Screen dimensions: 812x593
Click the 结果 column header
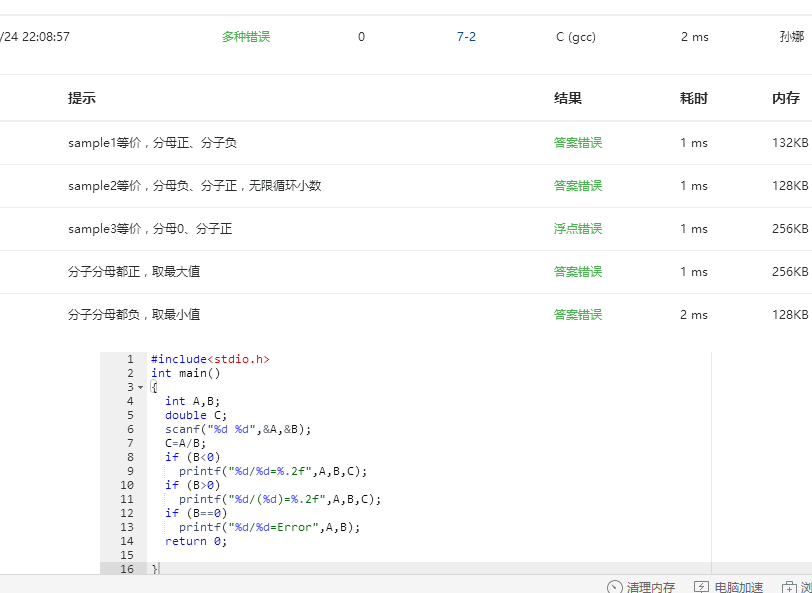click(568, 98)
